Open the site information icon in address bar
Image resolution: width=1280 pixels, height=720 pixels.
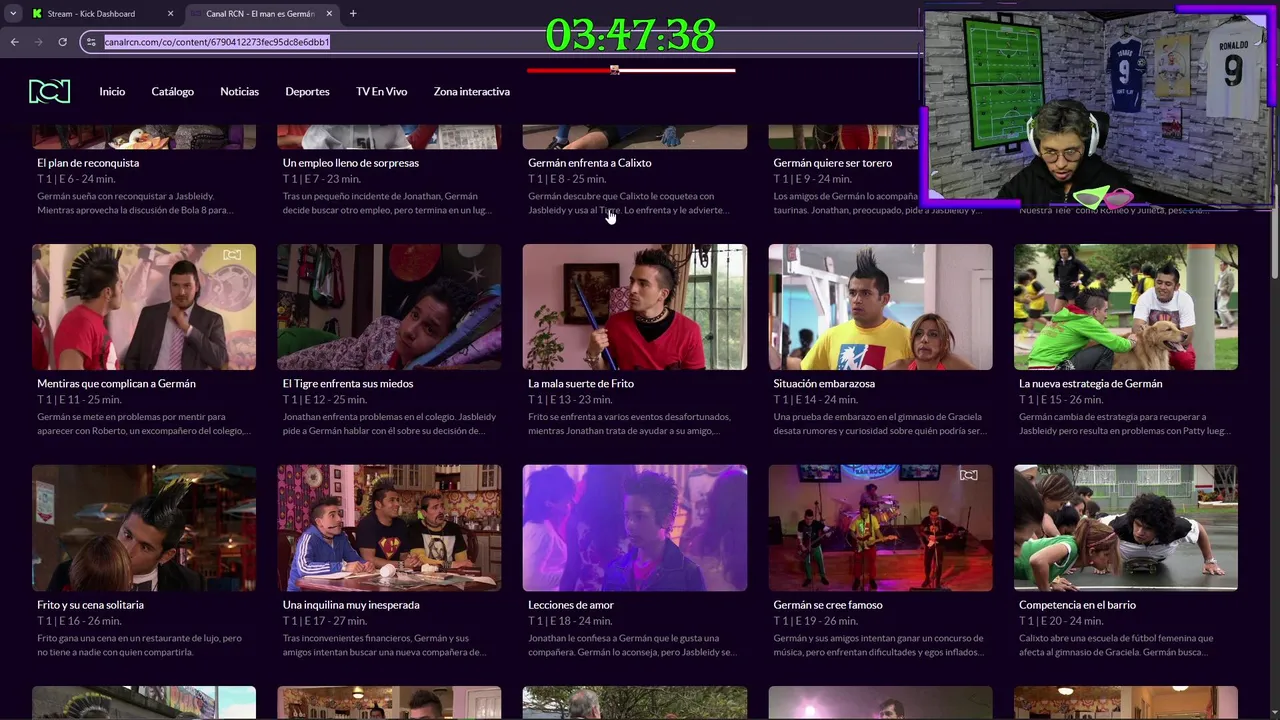(x=91, y=42)
